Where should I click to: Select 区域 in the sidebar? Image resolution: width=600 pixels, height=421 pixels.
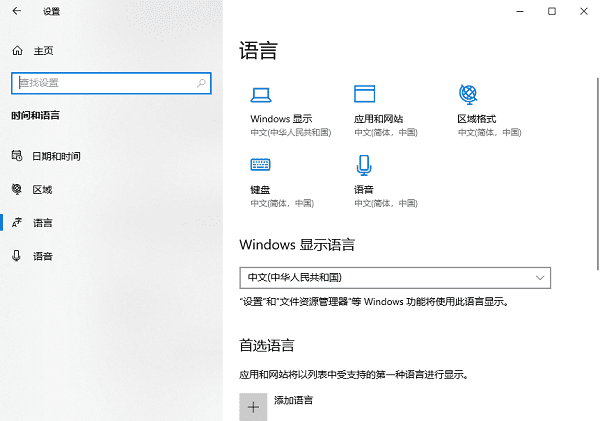tap(42, 189)
